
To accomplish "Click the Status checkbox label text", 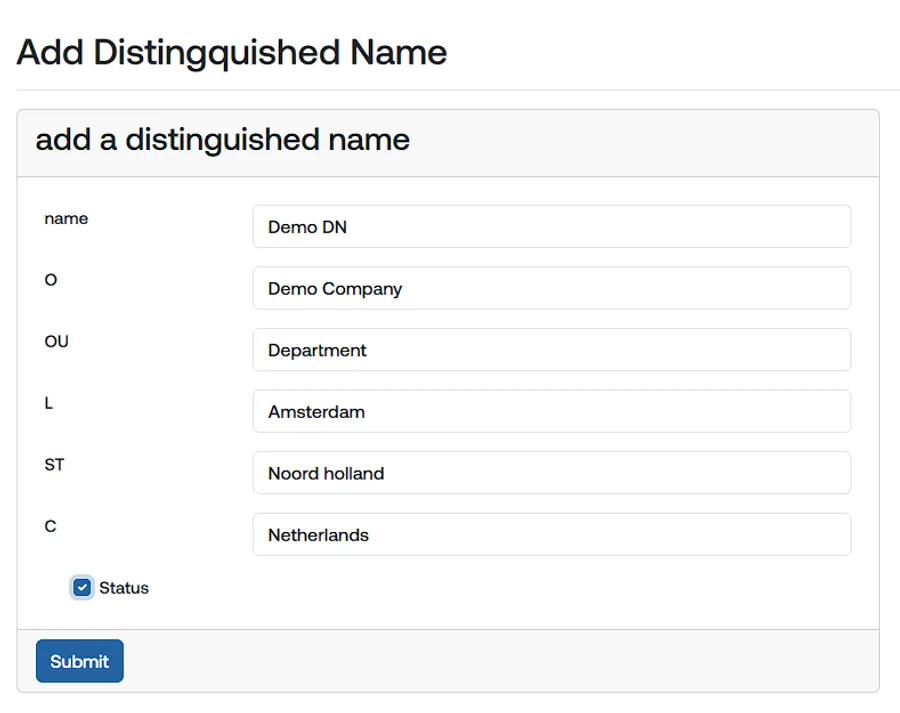I will point(124,588).
